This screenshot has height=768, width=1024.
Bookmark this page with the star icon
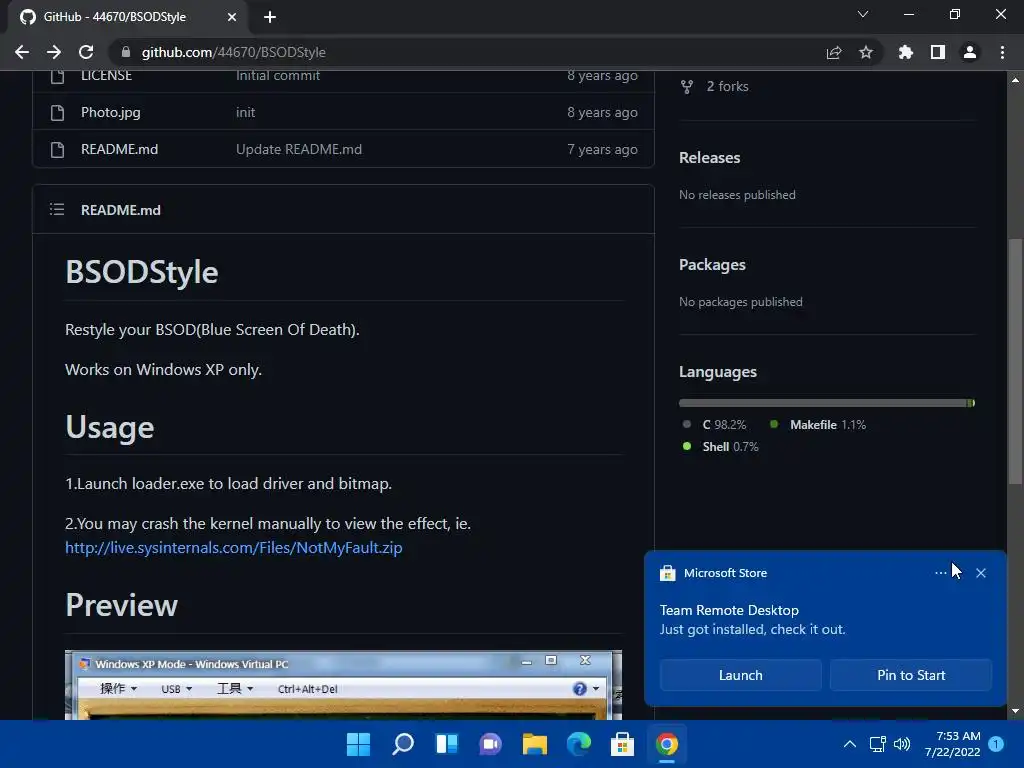866,52
